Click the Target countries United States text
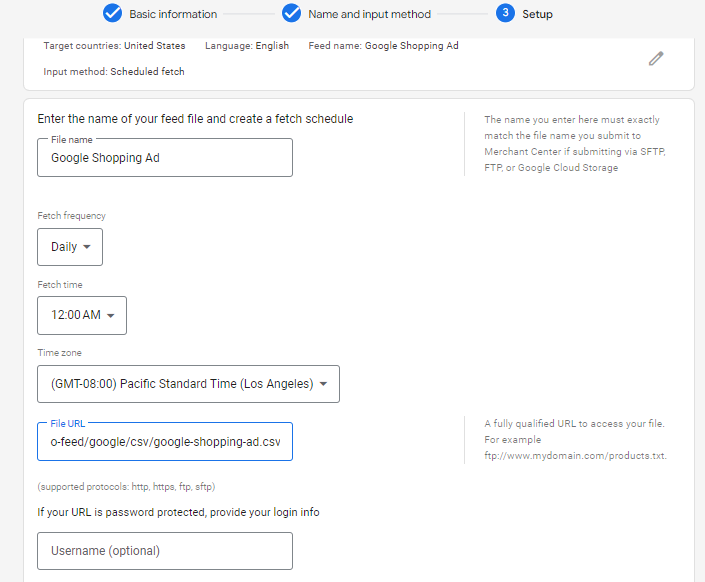This screenshot has height=582, width=705. click(114, 46)
